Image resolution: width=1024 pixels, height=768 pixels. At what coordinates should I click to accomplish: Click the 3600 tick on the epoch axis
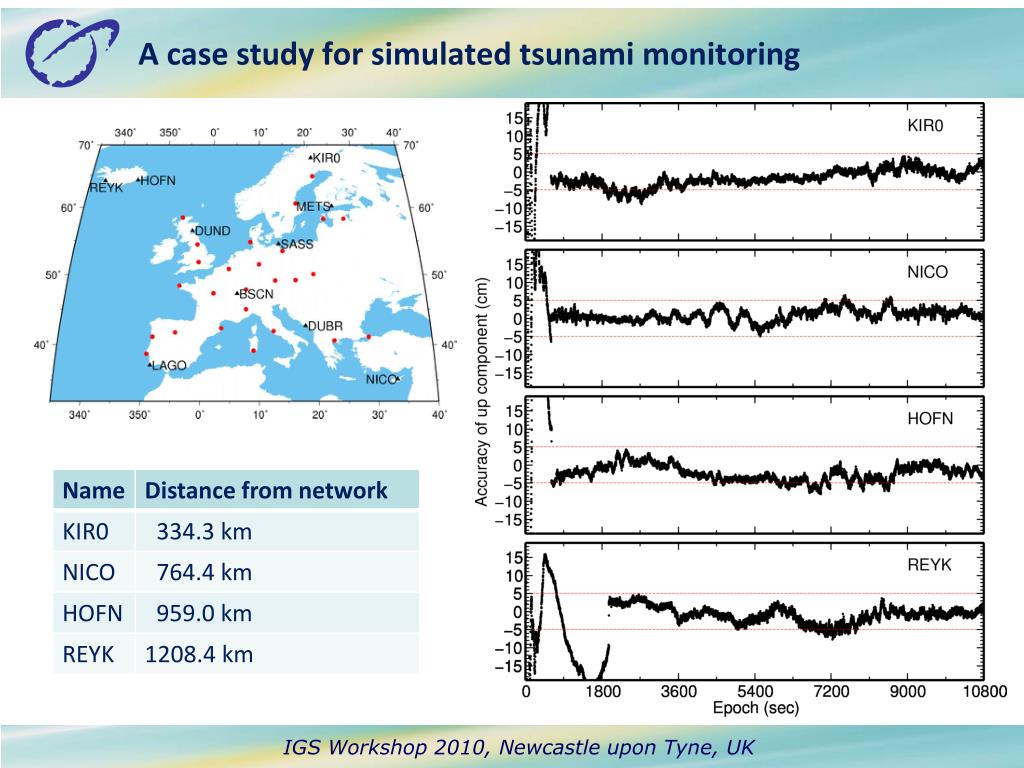(679, 692)
